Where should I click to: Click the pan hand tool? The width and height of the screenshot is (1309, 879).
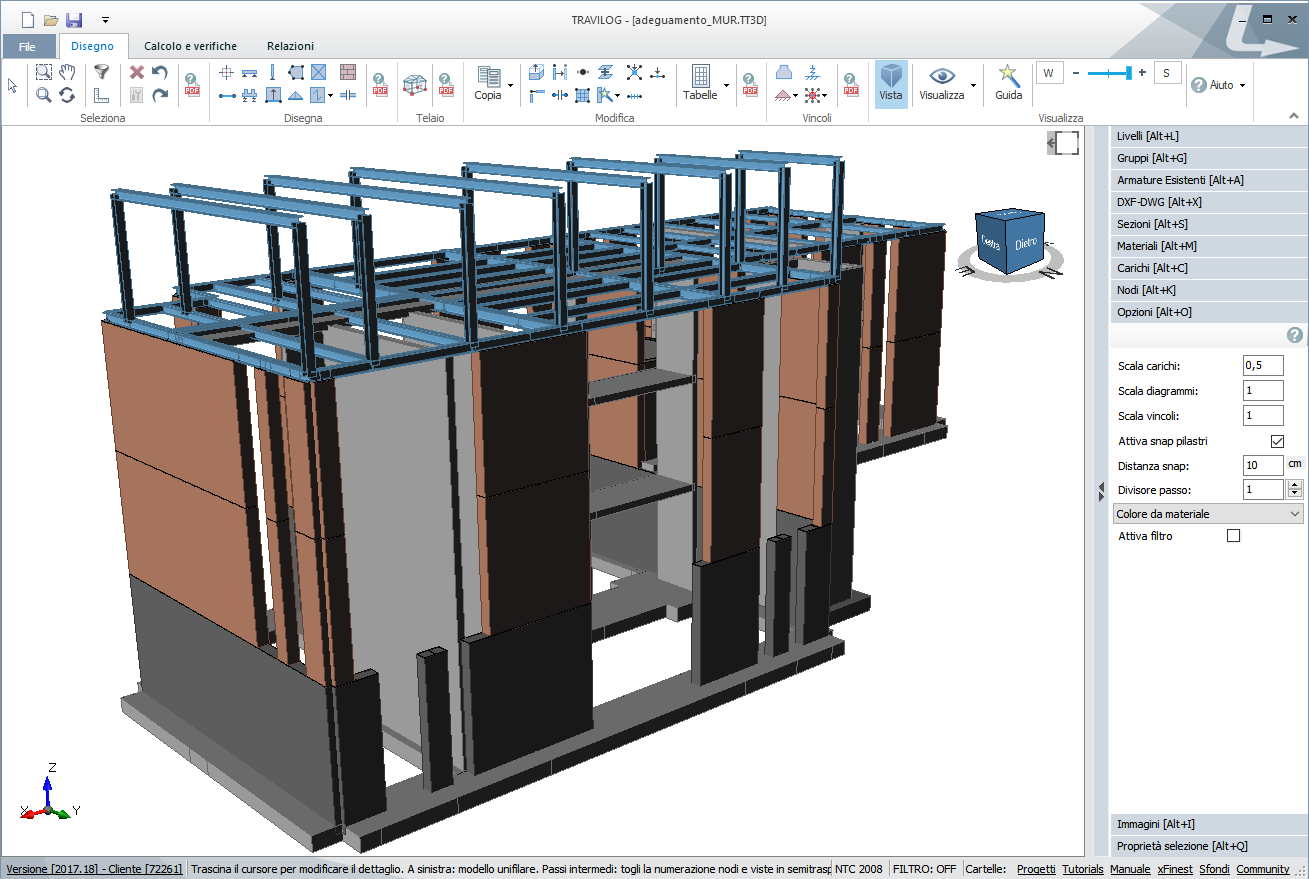pyautogui.click(x=67, y=72)
